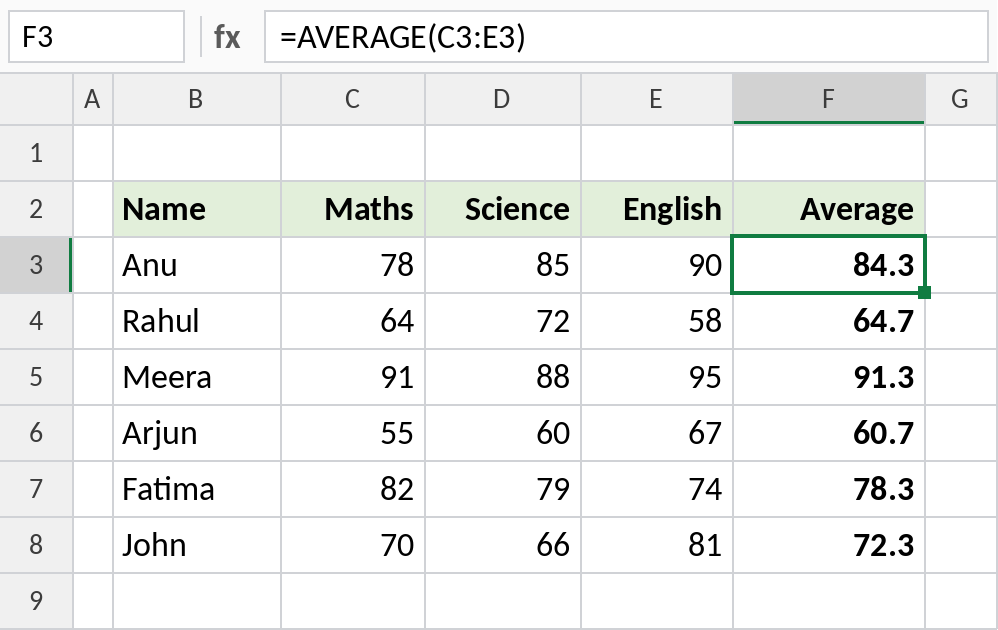The width and height of the screenshot is (998, 630).
Task: Click Meera's Science score 88
Action: [503, 377]
